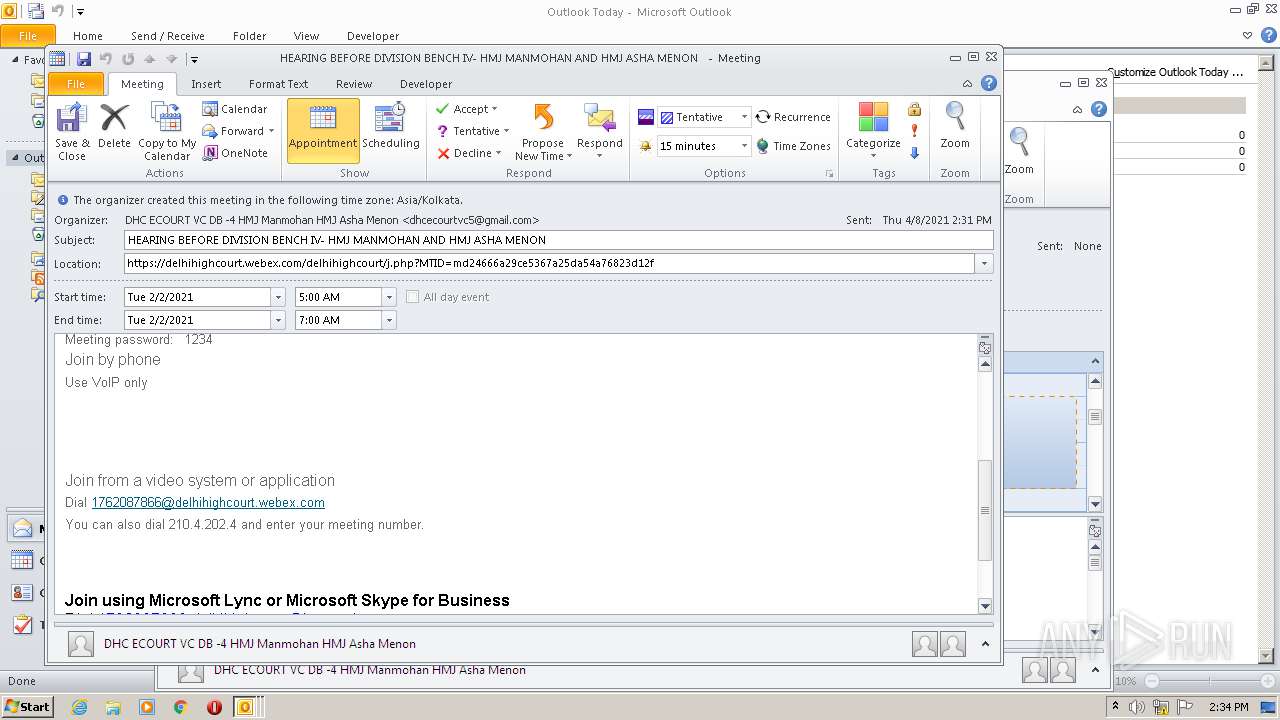Viewport: 1280px width, 720px height.
Task: Propose a new time for the meeting
Action: (543, 132)
